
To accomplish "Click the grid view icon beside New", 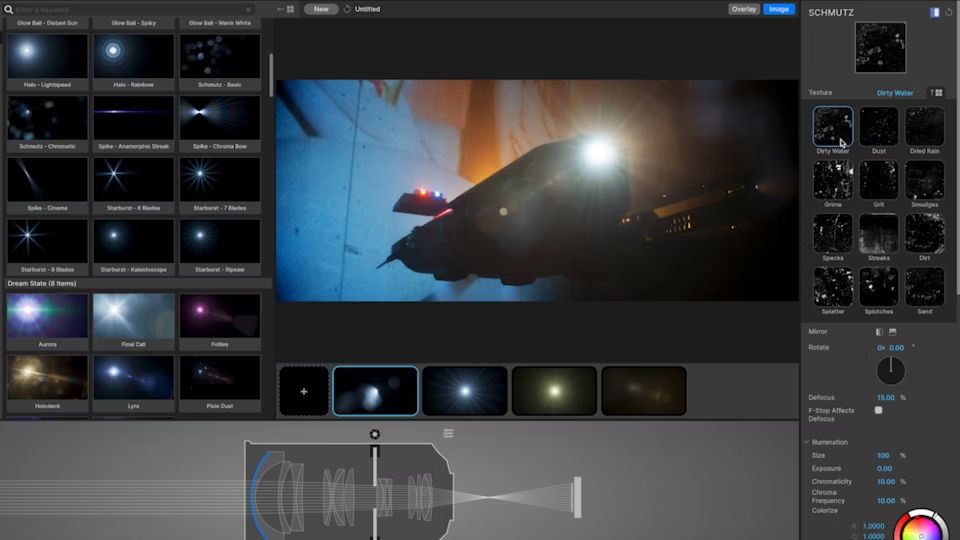I will (x=290, y=9).
